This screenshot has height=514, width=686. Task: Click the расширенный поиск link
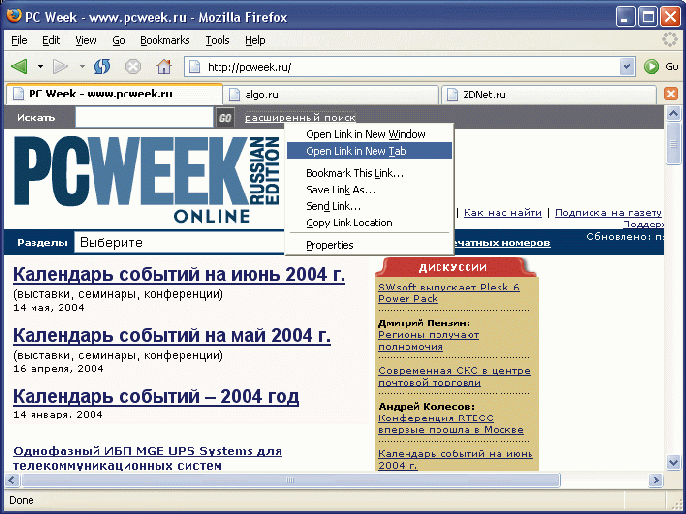300,118
